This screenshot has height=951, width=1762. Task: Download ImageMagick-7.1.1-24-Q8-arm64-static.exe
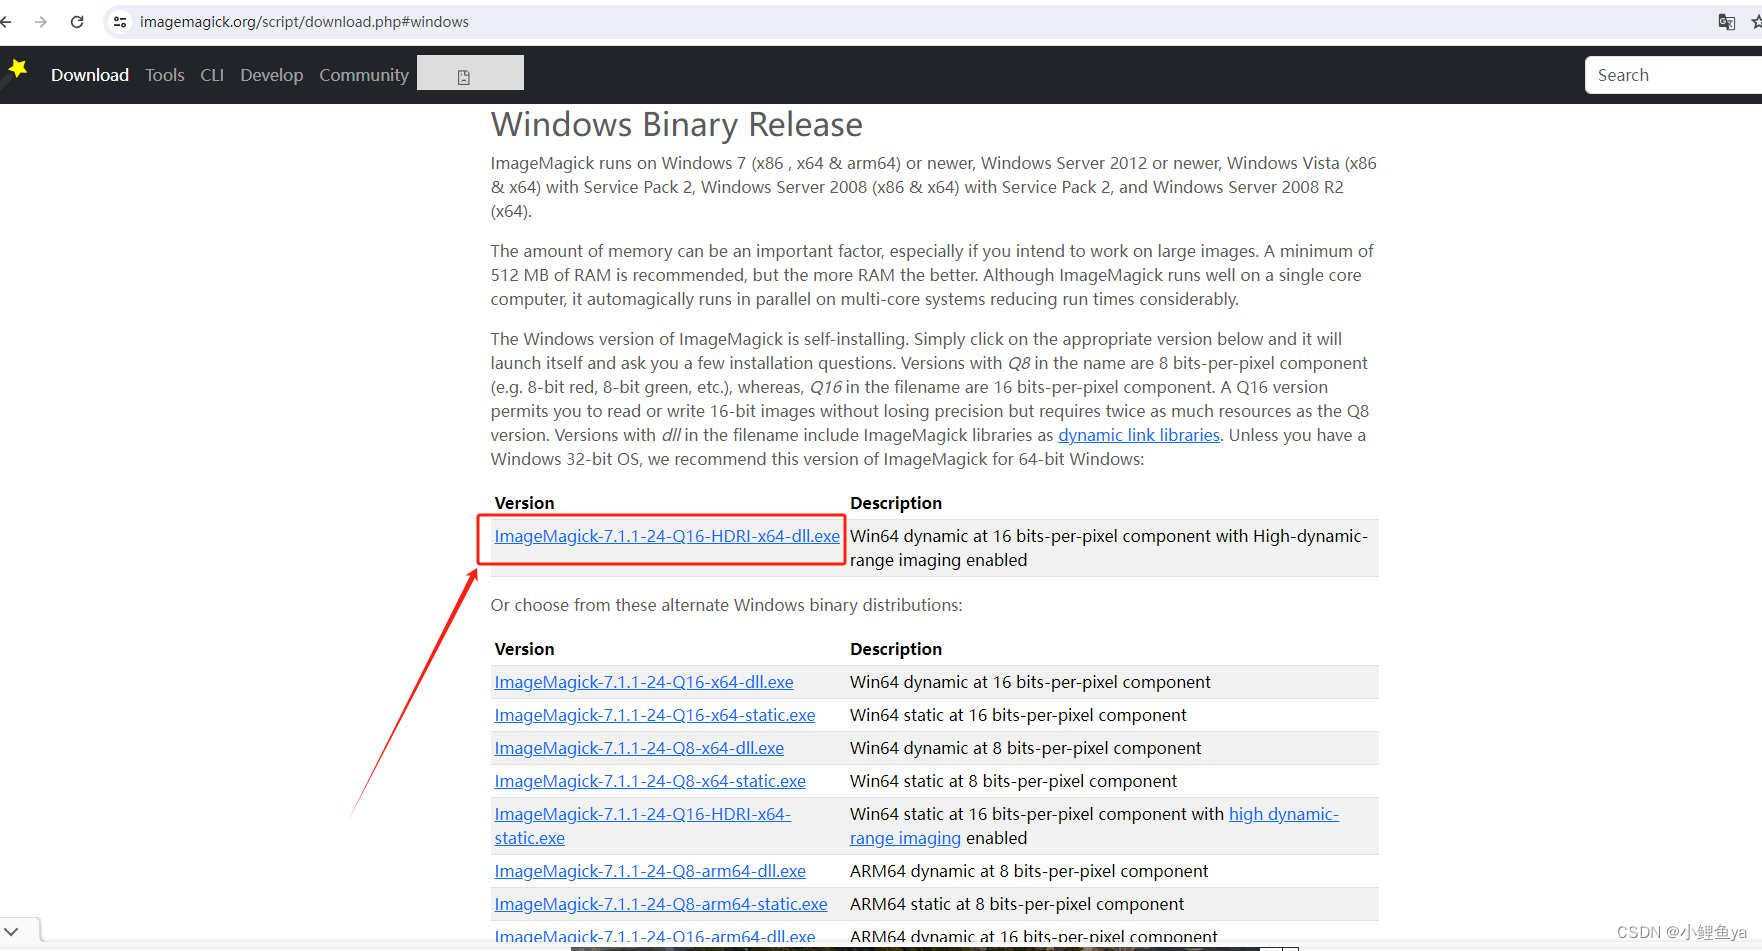tap(661, 904)
